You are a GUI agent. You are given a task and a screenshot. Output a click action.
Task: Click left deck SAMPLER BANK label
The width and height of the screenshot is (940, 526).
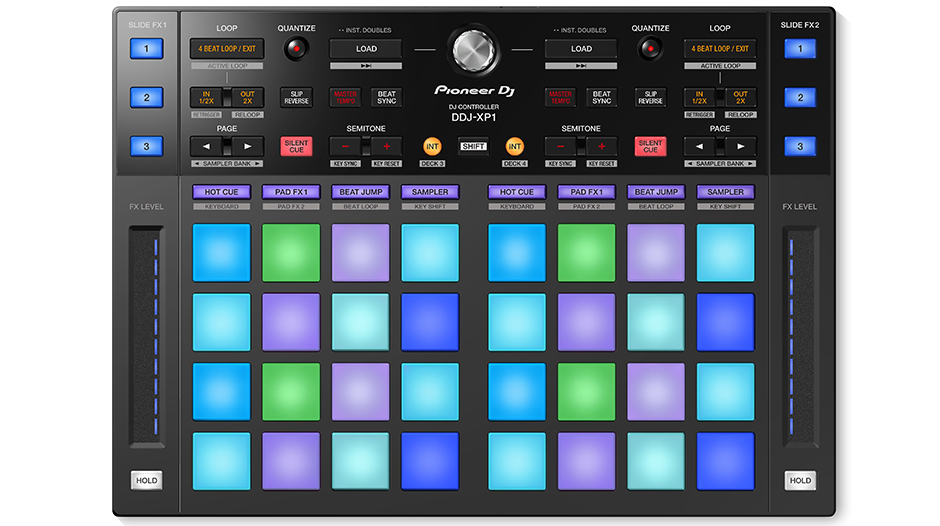pyautogui.click(x=227, y=163)
